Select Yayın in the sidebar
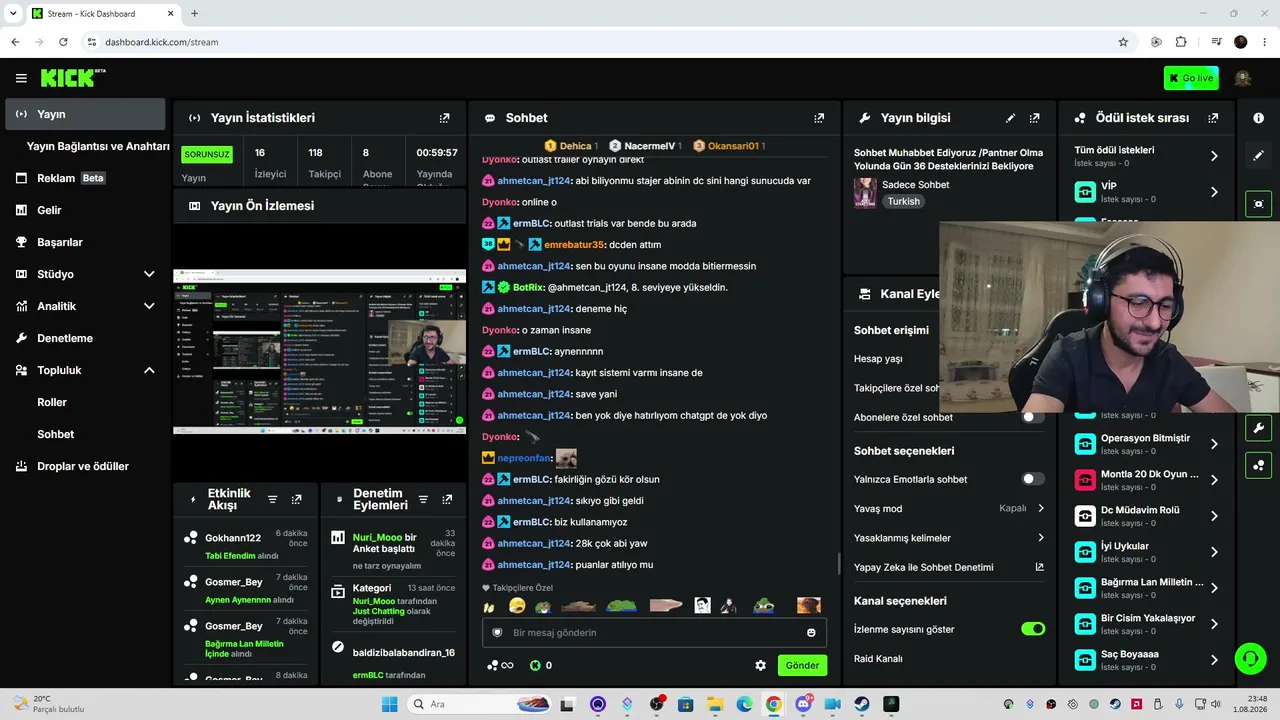1280x720 pixels. (85, 114)
